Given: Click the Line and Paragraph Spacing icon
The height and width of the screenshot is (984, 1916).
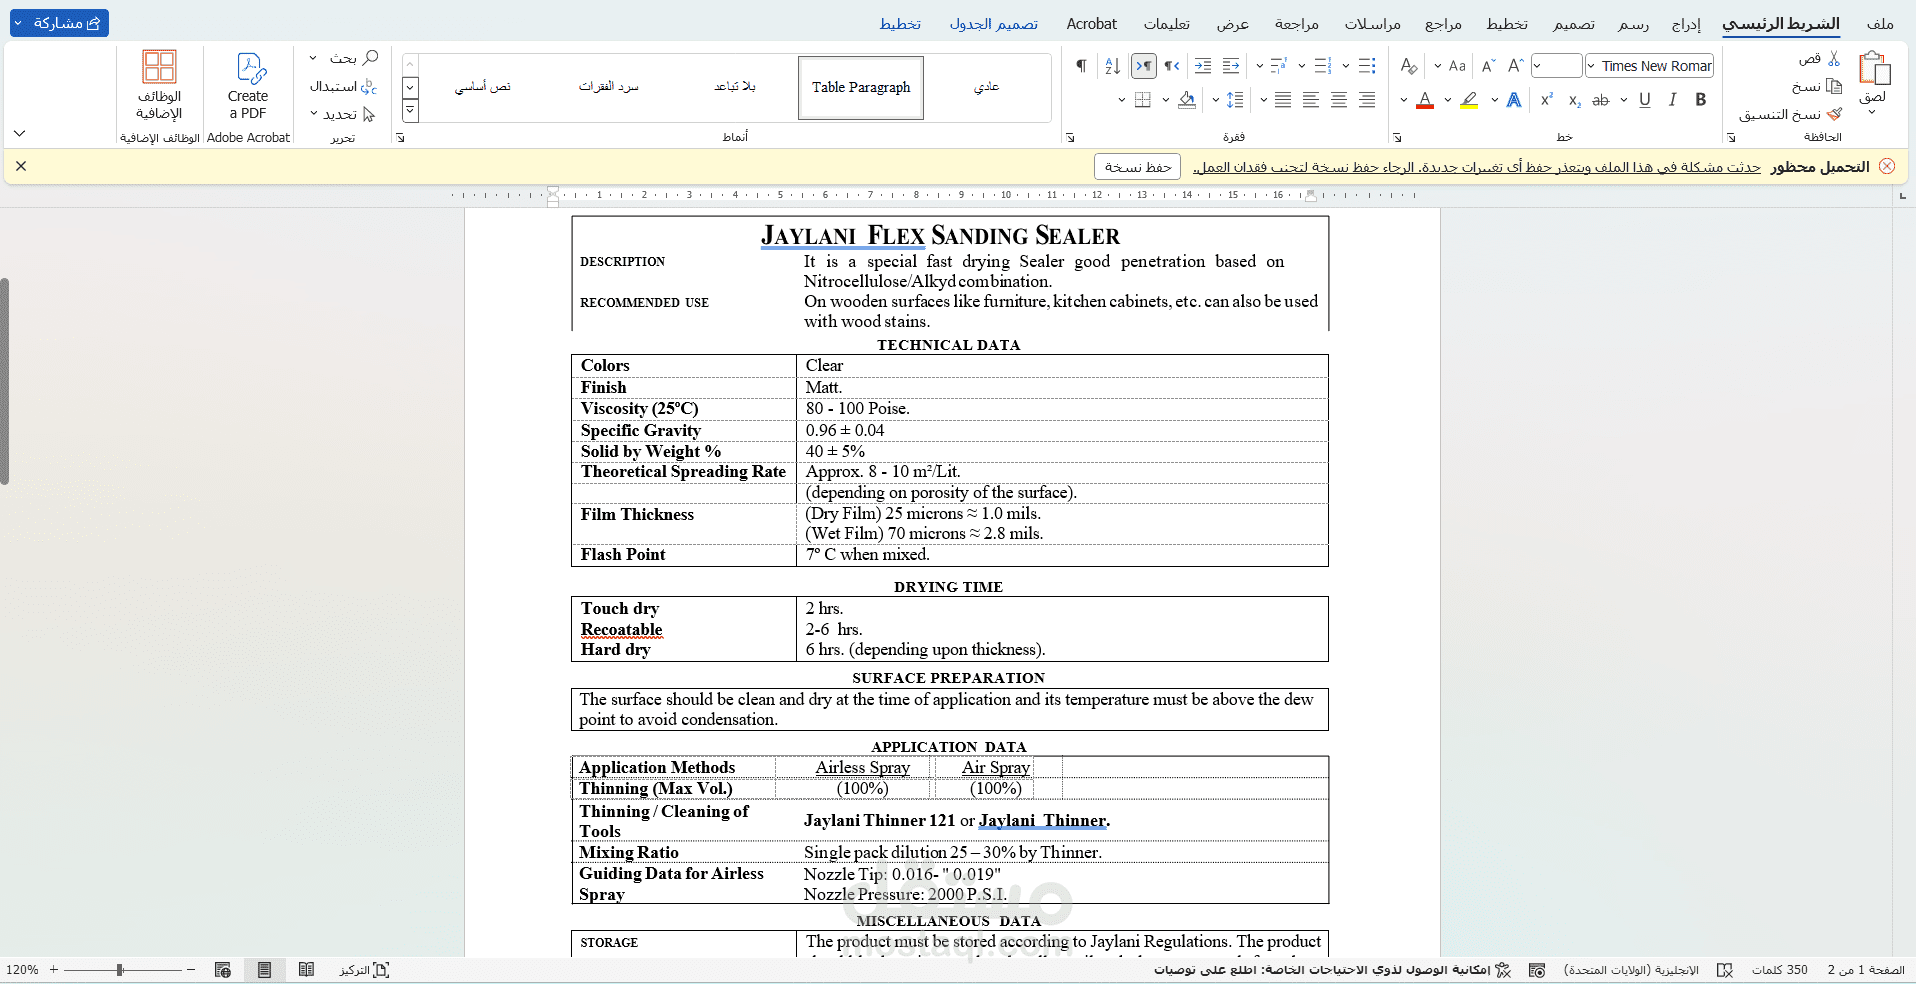Looking at the screenshot, I should pos(1235,100).
